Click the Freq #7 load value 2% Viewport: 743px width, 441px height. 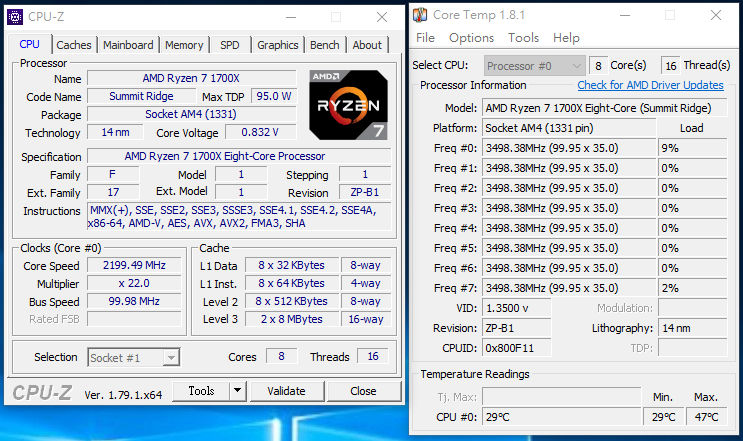pyautogui.click(x=692, y=288)
